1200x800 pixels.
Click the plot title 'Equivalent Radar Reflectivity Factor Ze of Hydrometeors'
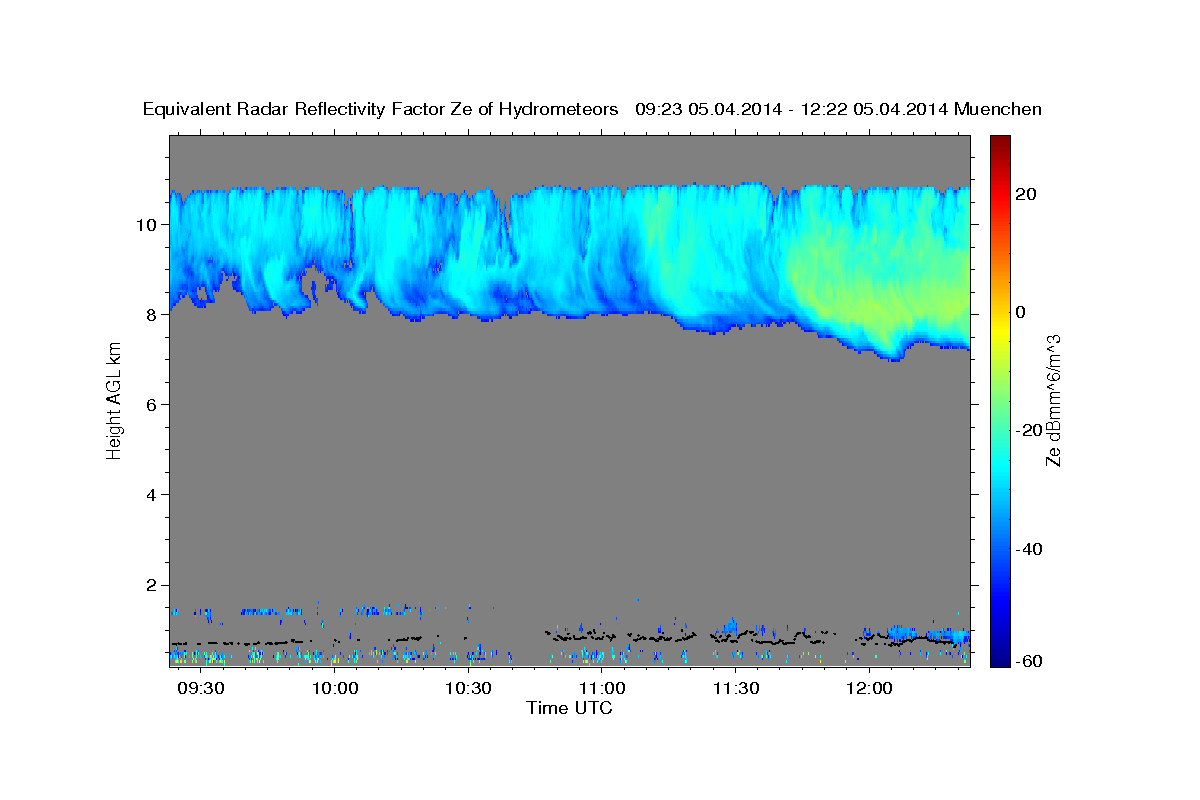(x=381, y=110)
